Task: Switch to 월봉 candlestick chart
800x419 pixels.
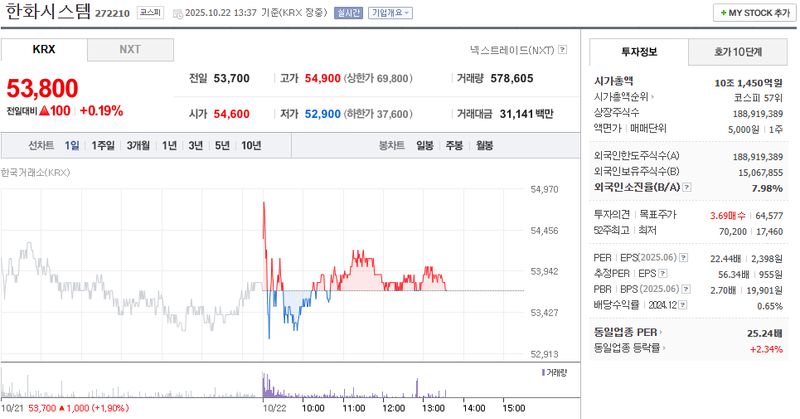Action: pyautogui.click(x=485, y=145)
